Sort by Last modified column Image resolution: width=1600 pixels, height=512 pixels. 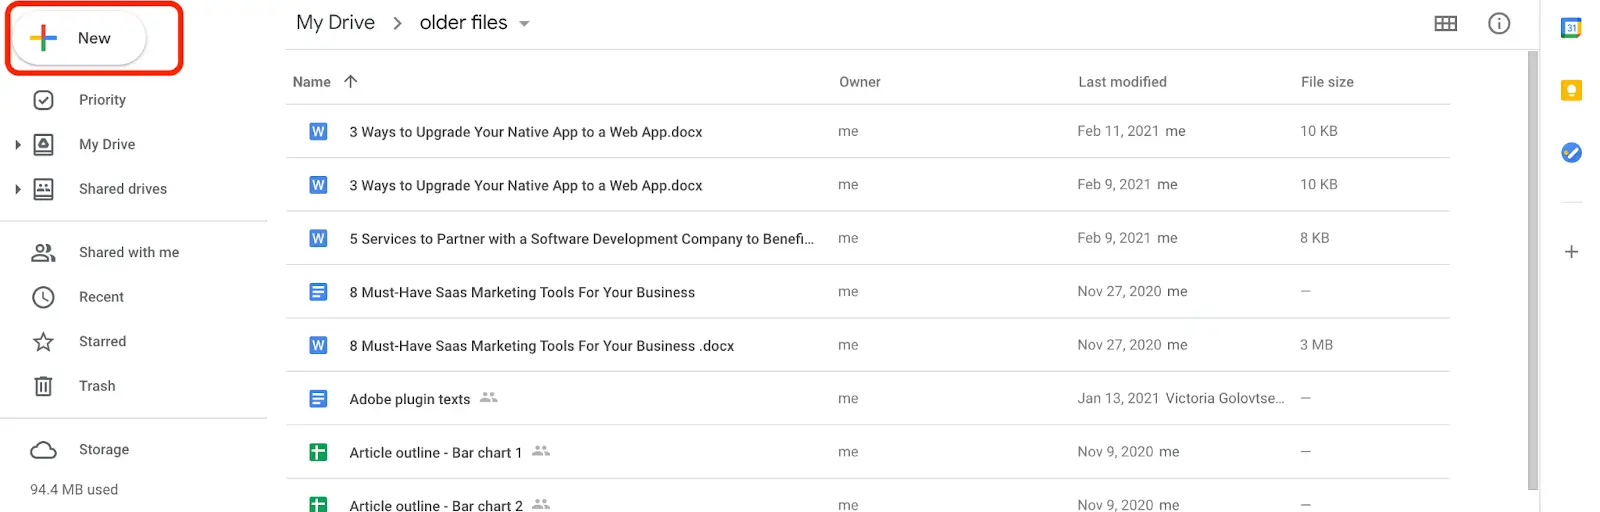[x=1122, y=82]
